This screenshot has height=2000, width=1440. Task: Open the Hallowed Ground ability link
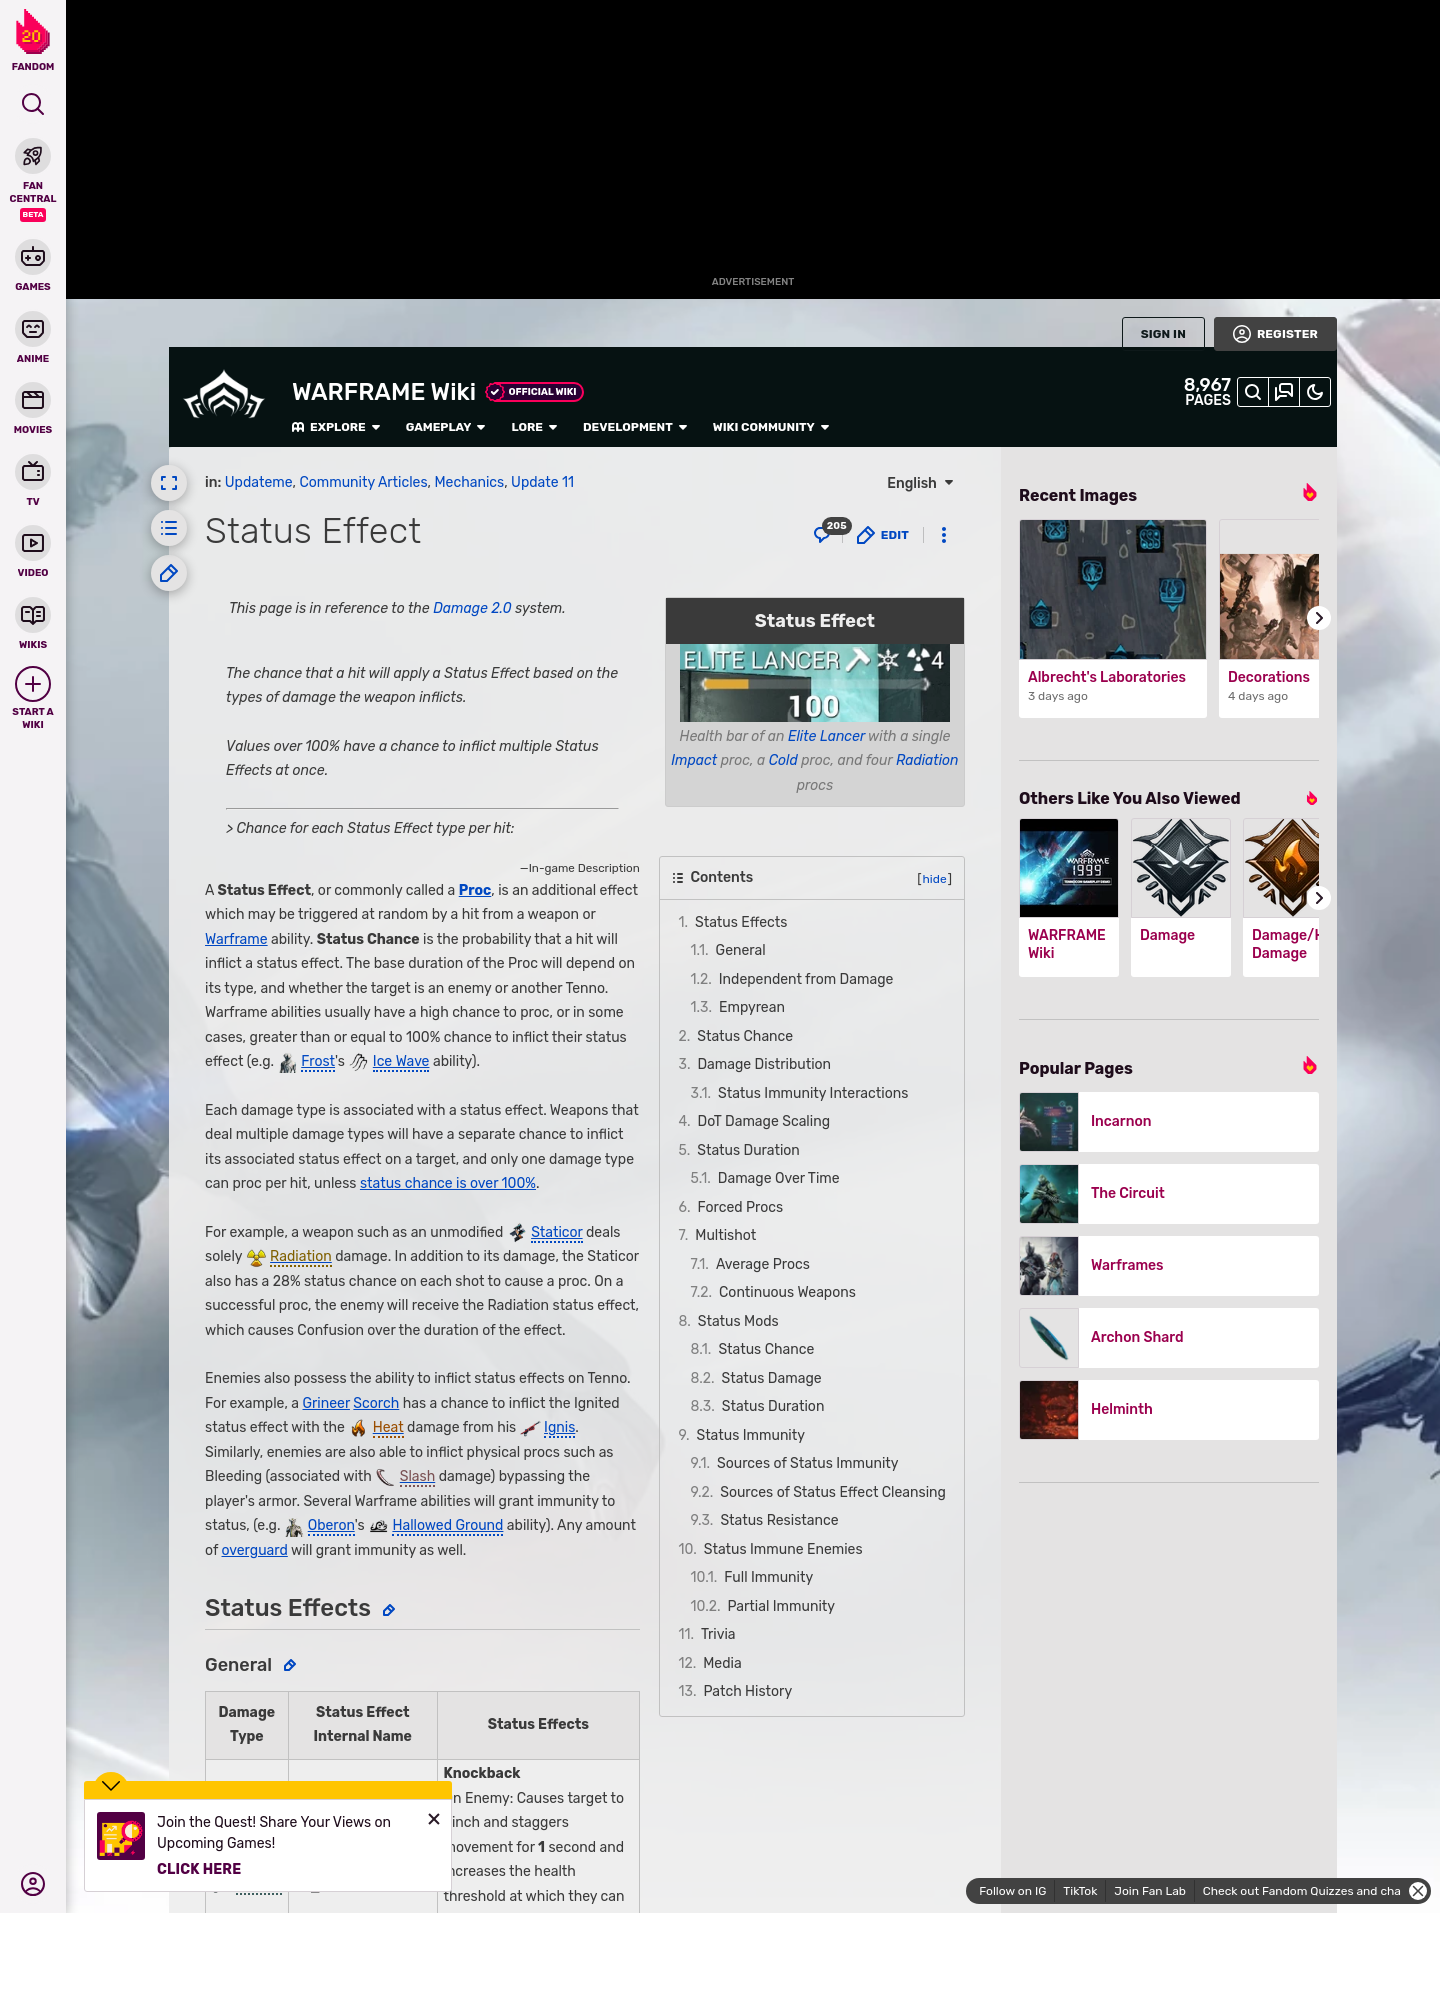click(447, 1525)
